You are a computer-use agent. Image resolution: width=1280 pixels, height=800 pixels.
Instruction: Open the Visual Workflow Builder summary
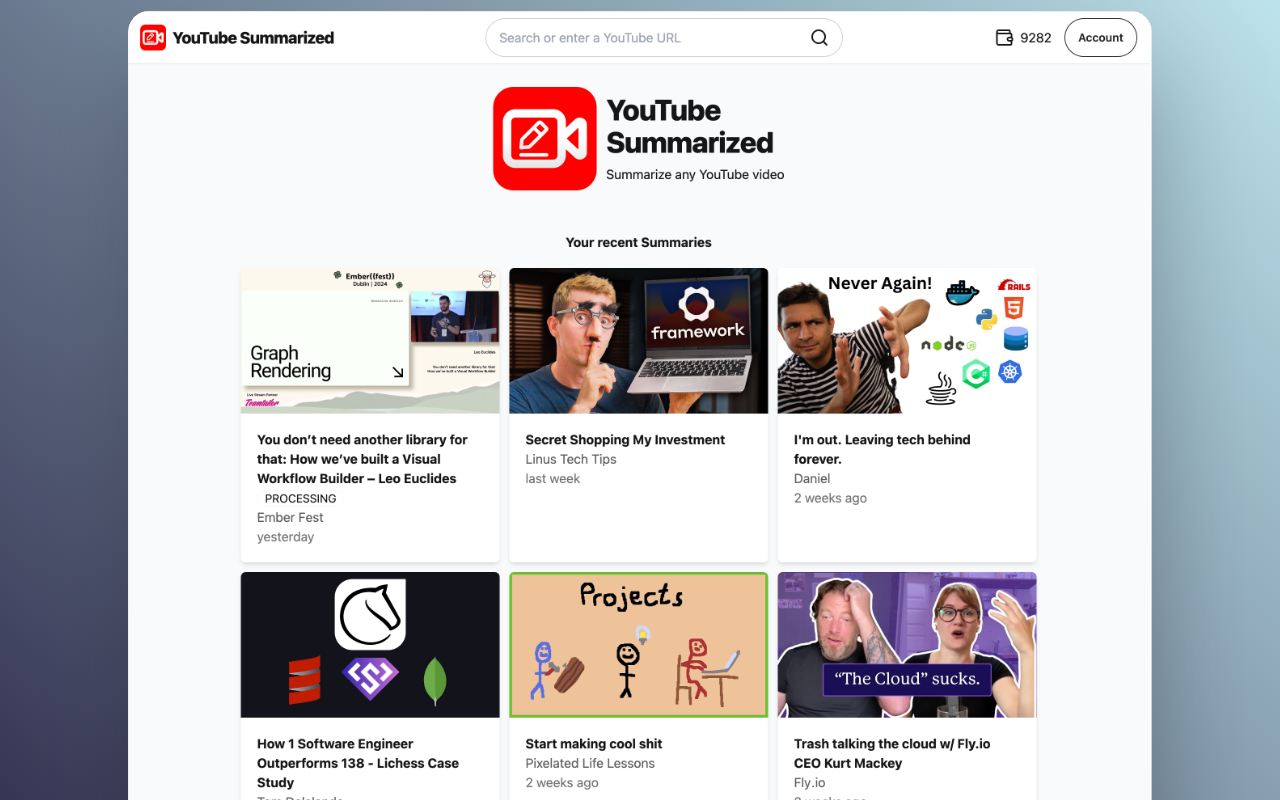[363, 459]
